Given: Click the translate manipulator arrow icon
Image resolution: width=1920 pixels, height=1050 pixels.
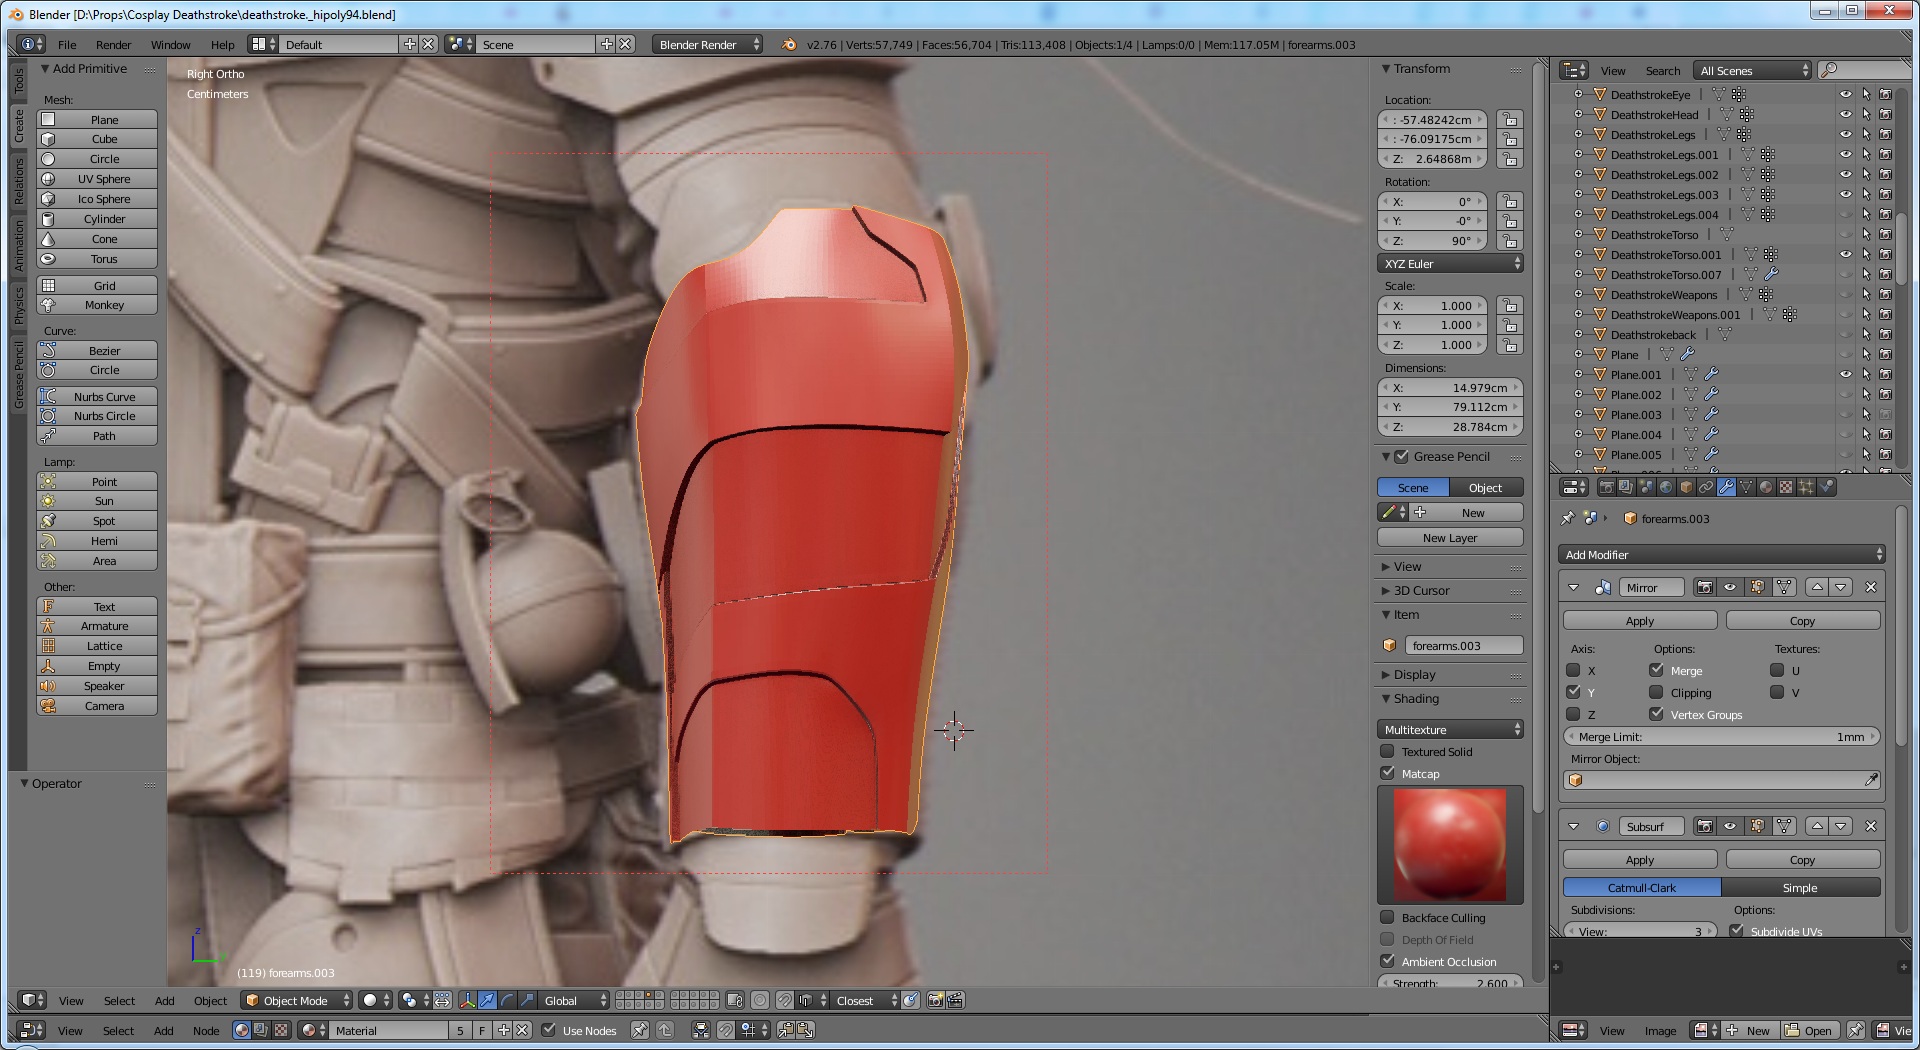Looking at the screenshot, I should point(487,1000).
